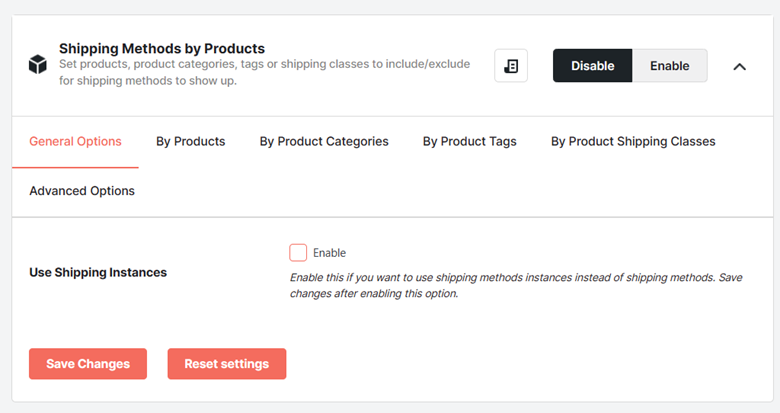Switch to the By Products tab
This screenshot has width=780, height=413.
pyautogui.click(x=191, y=141)
